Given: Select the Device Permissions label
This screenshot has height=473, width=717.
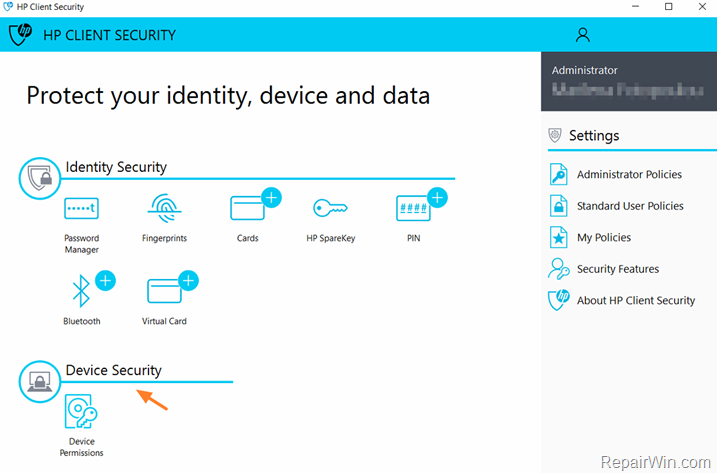Looking at the screenshot, I should tap(81, 447).
